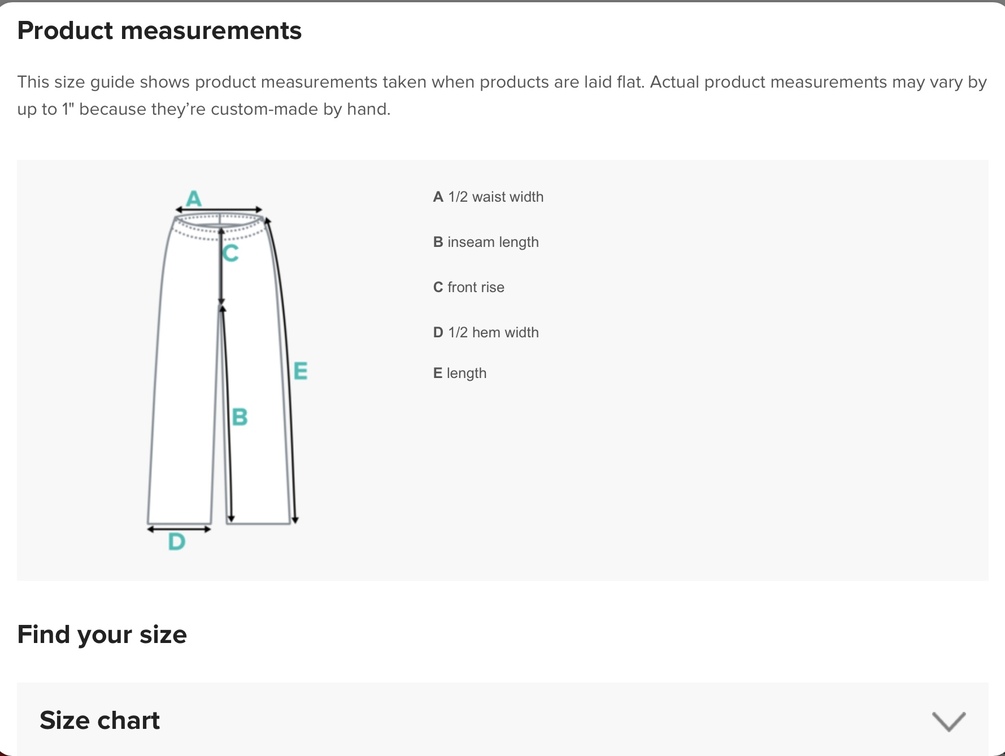1005x756 pixels.
Task: Click the Size chart section title
Action: 99,721
